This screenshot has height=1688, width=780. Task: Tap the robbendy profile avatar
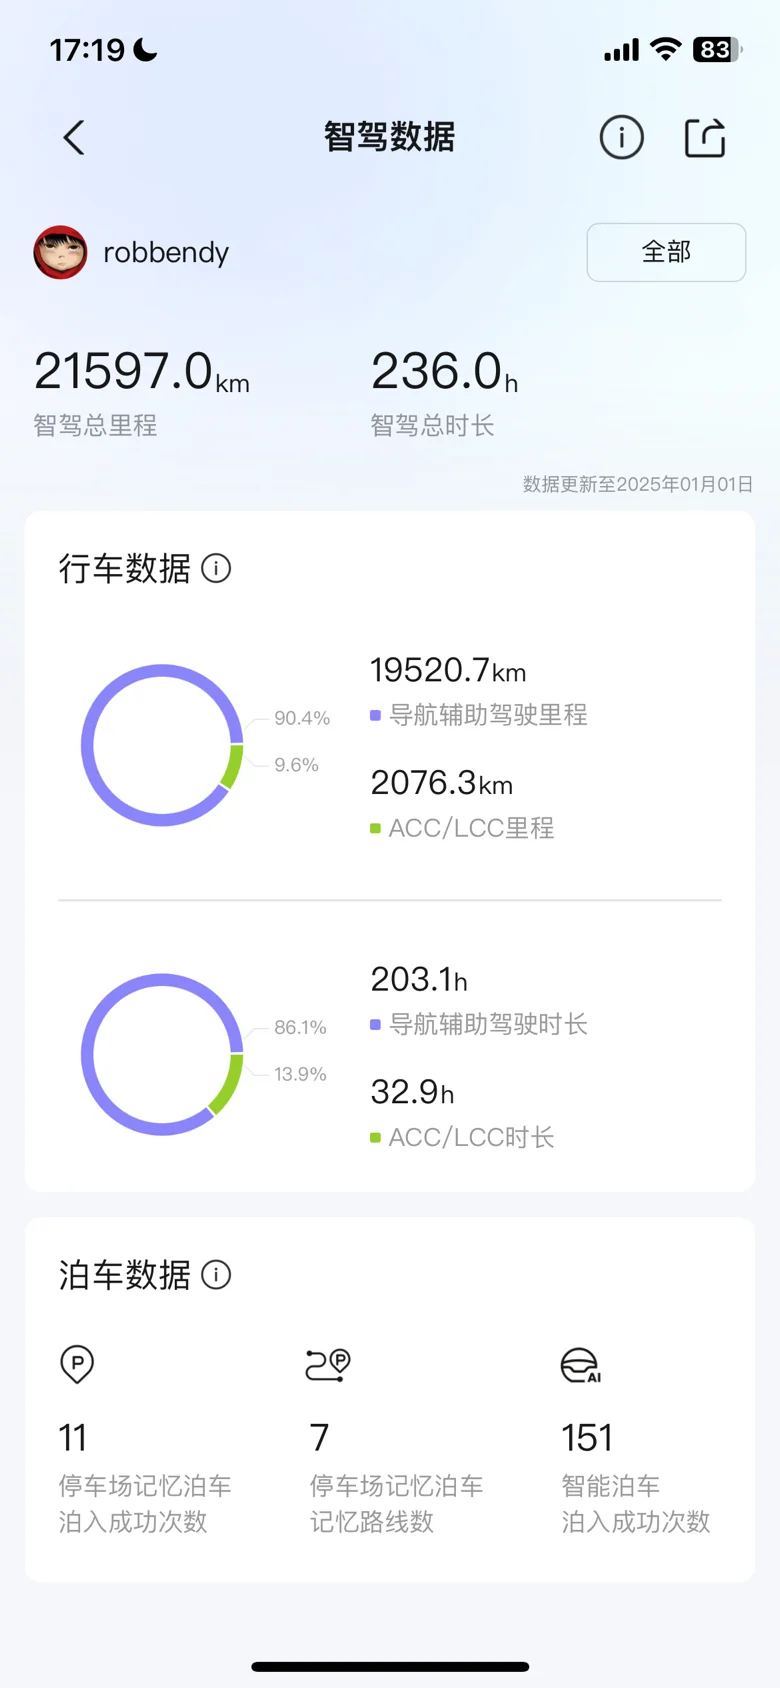[60, 252]
